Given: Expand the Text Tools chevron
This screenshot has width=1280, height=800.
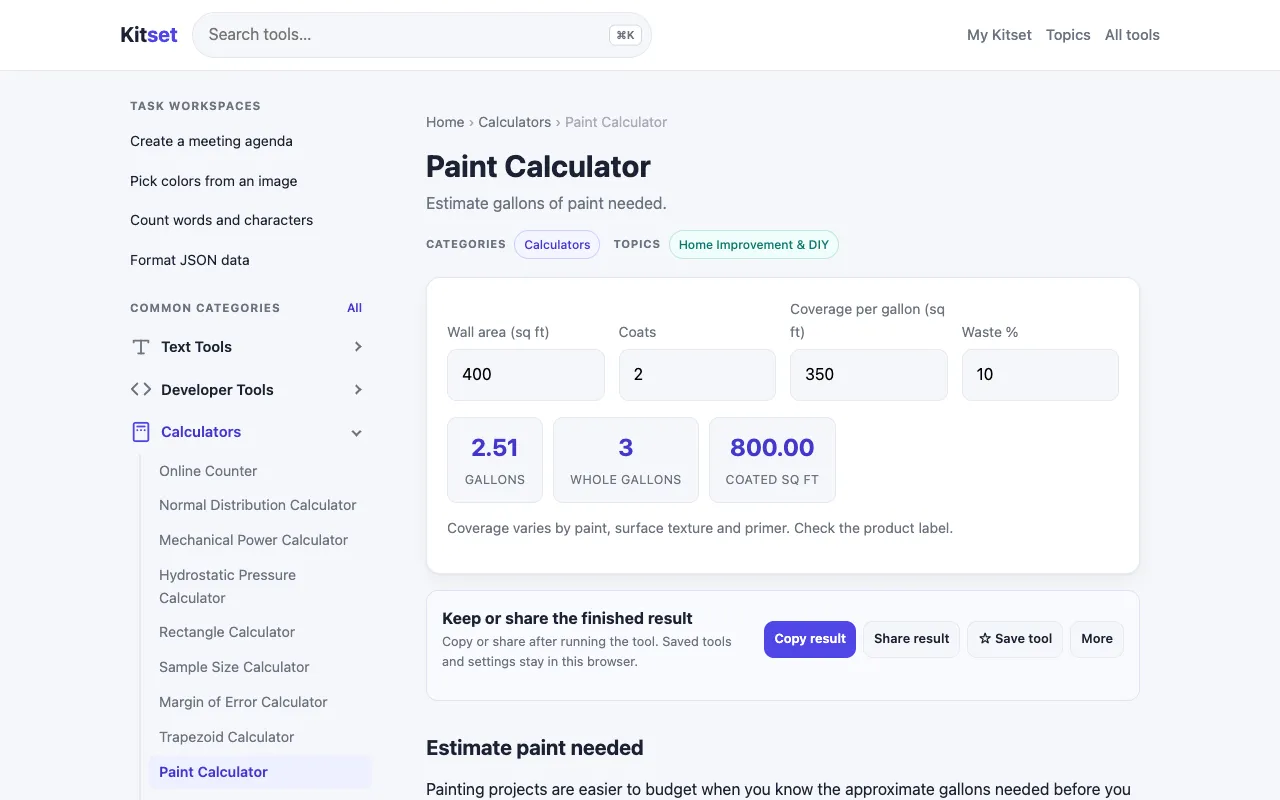Looking at the screenshot, I should 358,347.
